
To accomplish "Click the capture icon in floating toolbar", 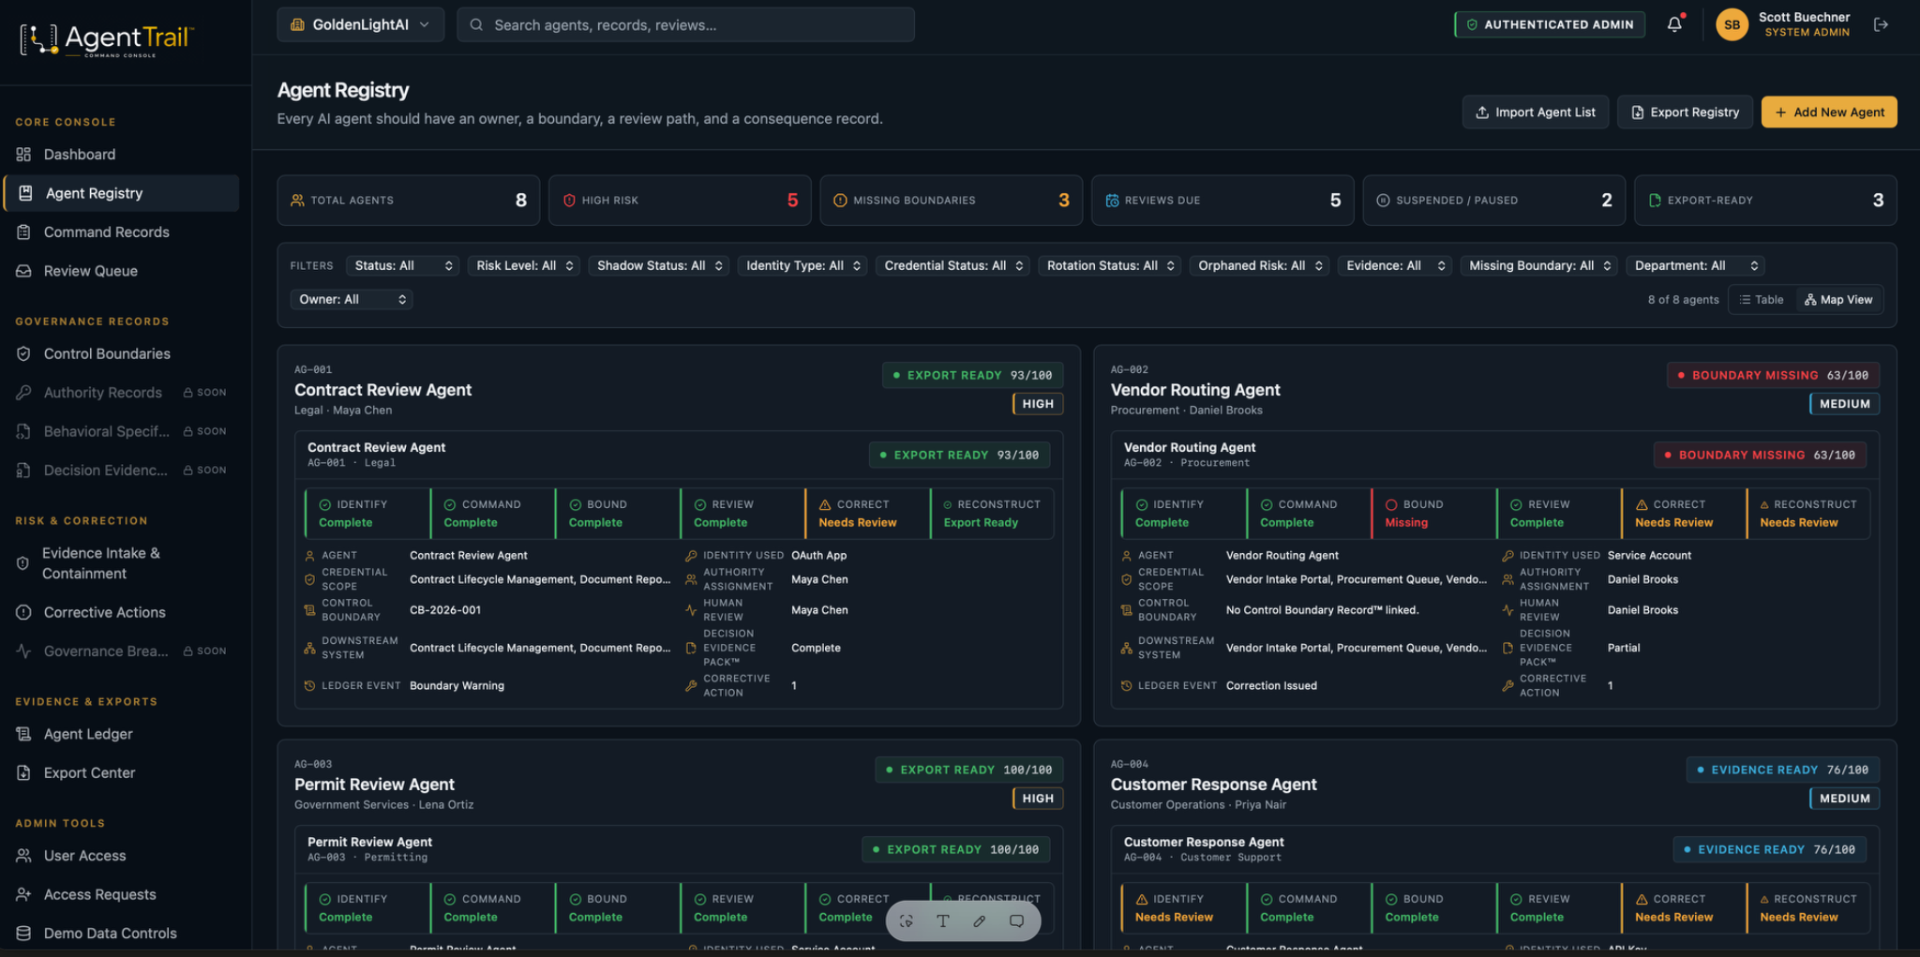I will coord(906,921).
